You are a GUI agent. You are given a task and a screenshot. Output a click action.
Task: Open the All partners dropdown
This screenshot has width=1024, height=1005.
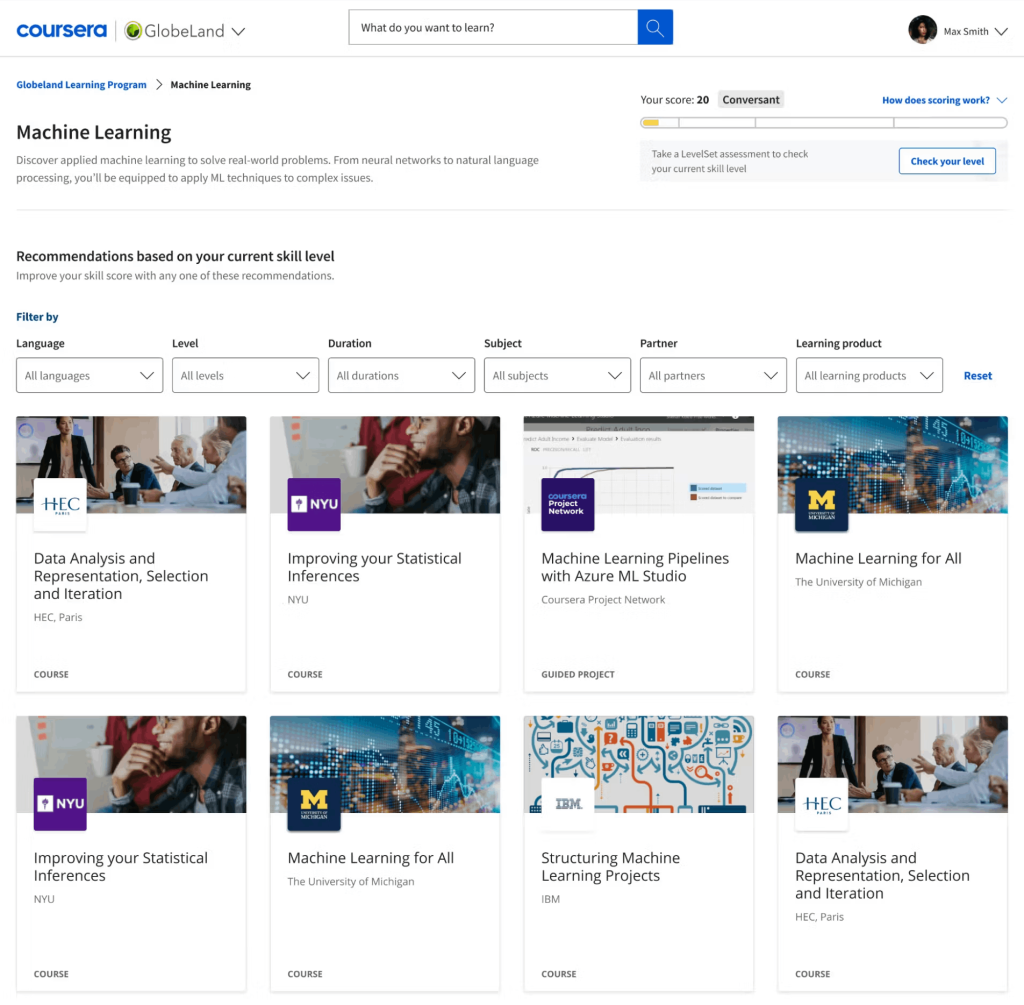713,375
